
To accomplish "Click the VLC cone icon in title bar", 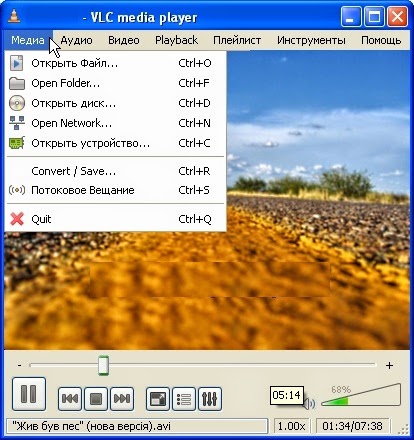I will tap(14, 16).
